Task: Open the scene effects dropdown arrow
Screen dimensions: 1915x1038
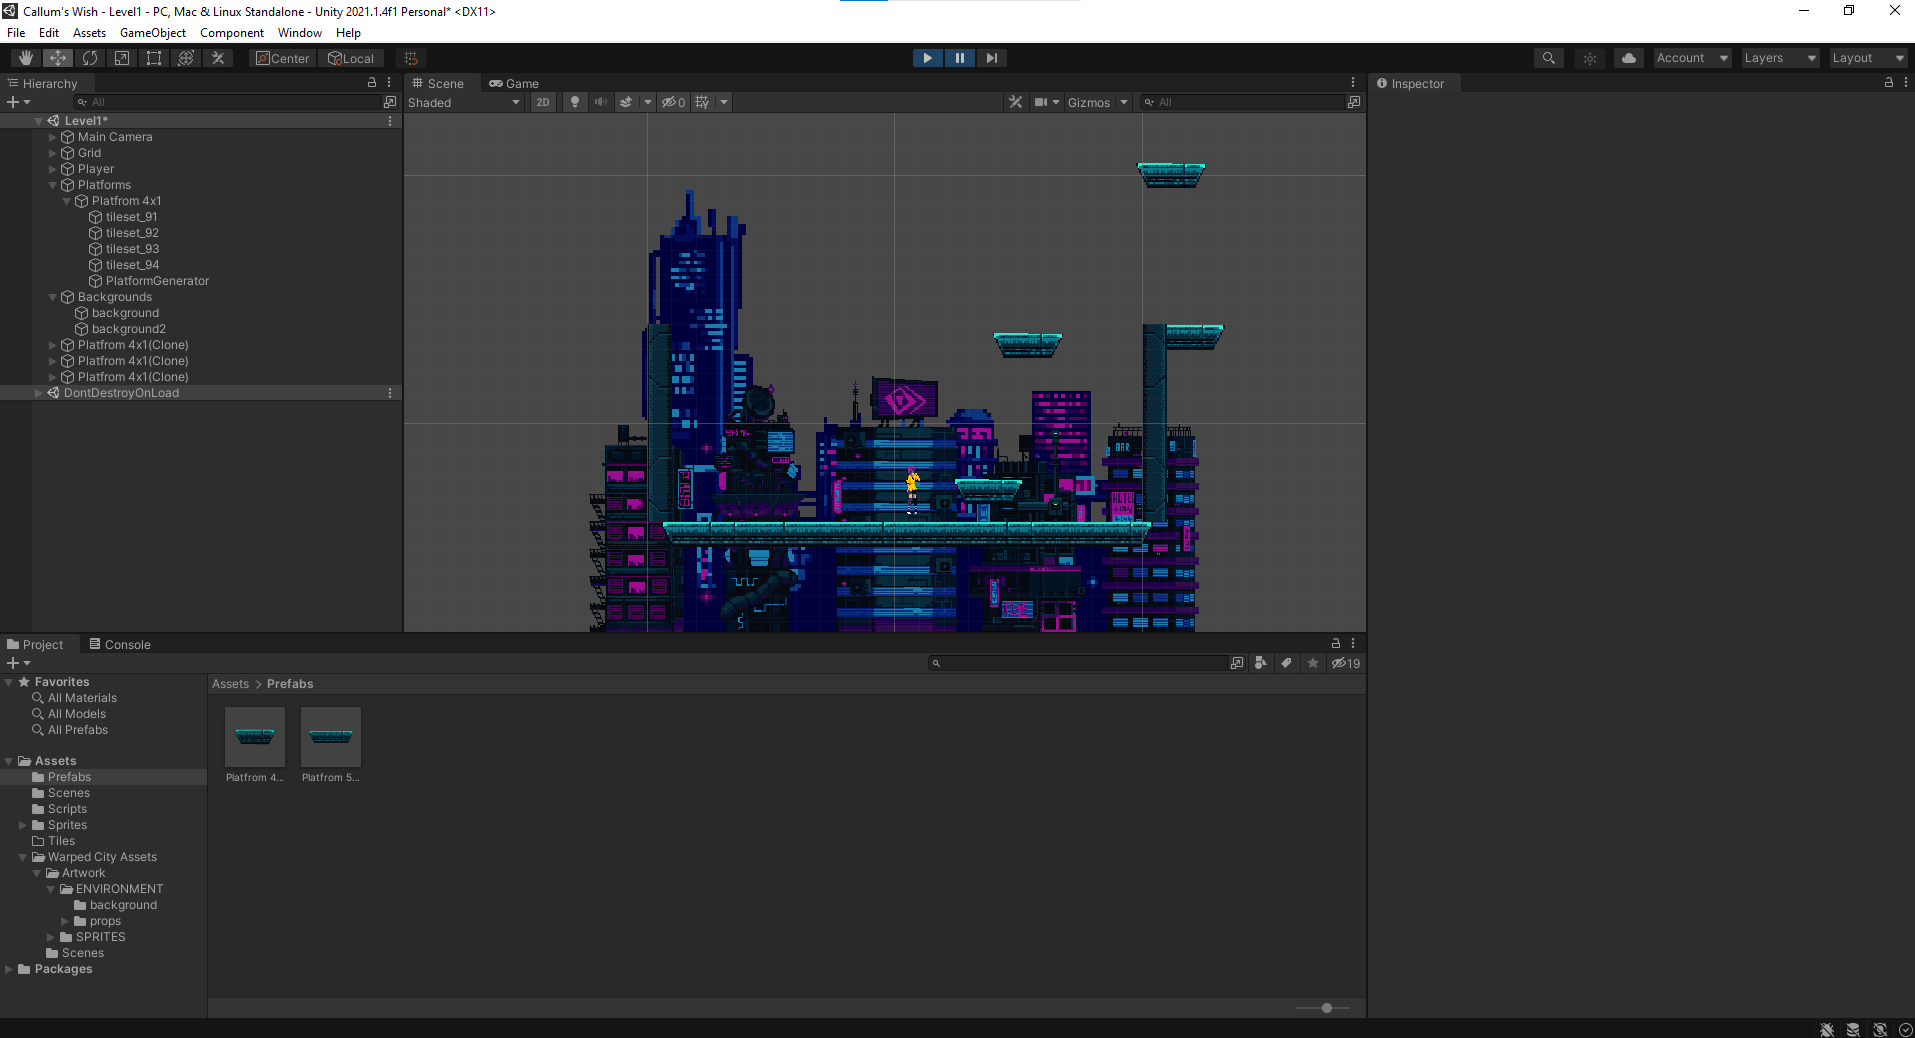Action: click(648, 102)
